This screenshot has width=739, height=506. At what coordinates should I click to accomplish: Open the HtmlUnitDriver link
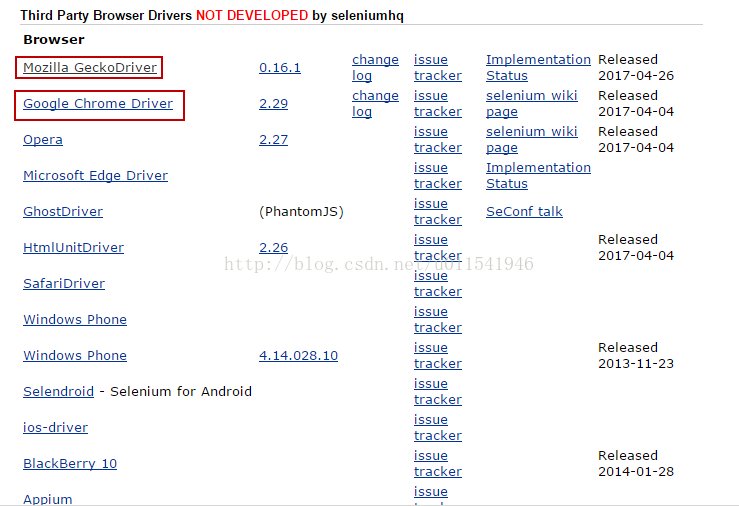click(x=74, y=247)
